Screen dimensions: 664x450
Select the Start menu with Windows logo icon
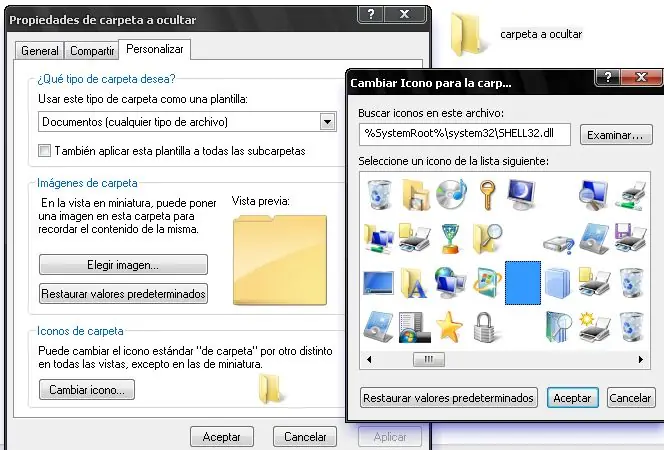(x=415, y=327)
